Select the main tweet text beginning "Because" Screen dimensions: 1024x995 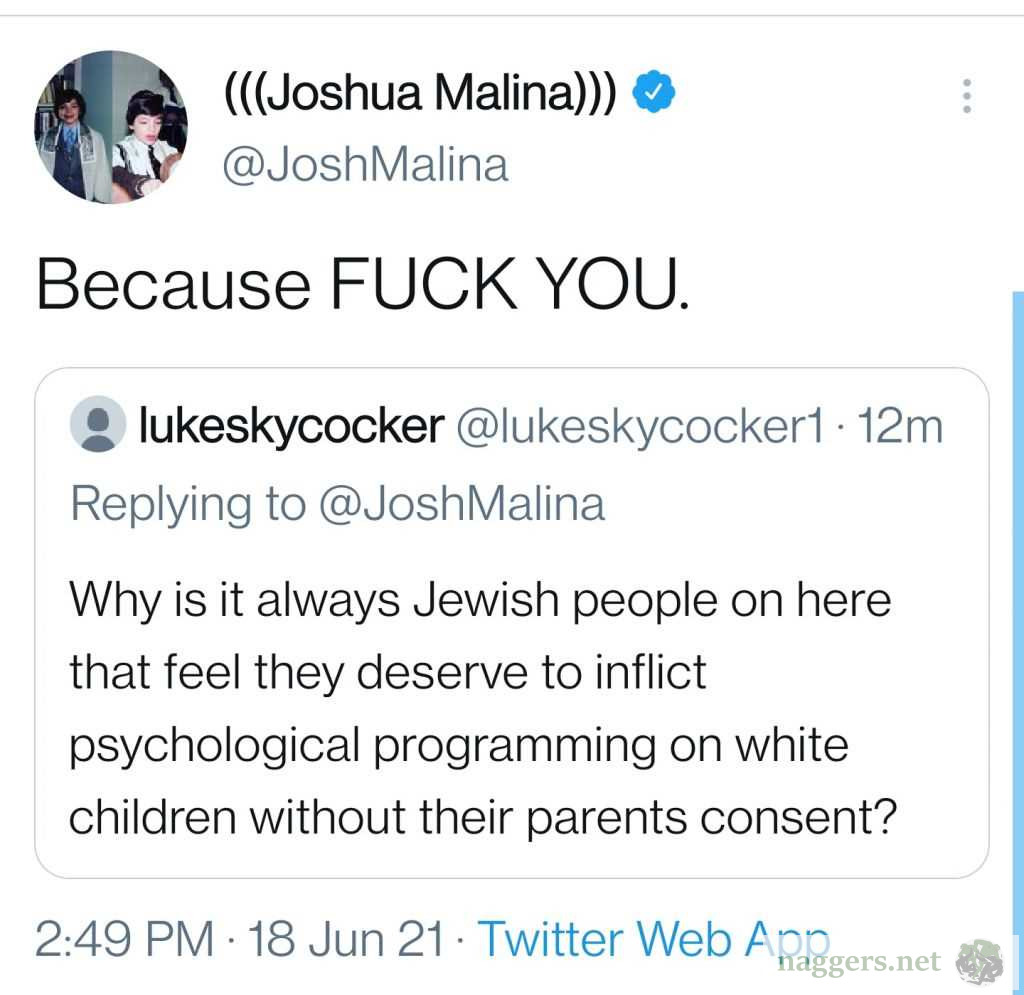coord(362,283)
